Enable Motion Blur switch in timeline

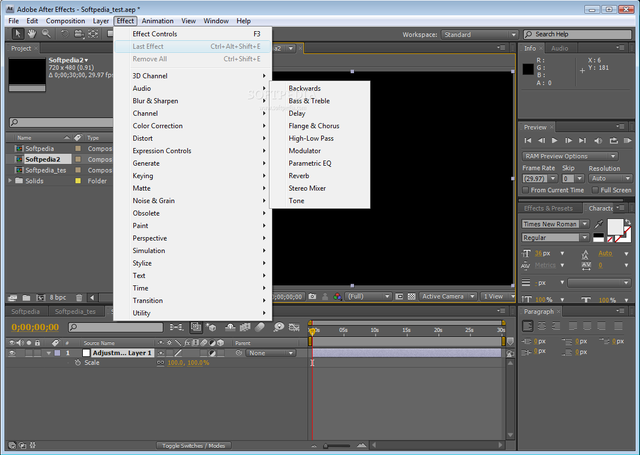click(260, 327)
